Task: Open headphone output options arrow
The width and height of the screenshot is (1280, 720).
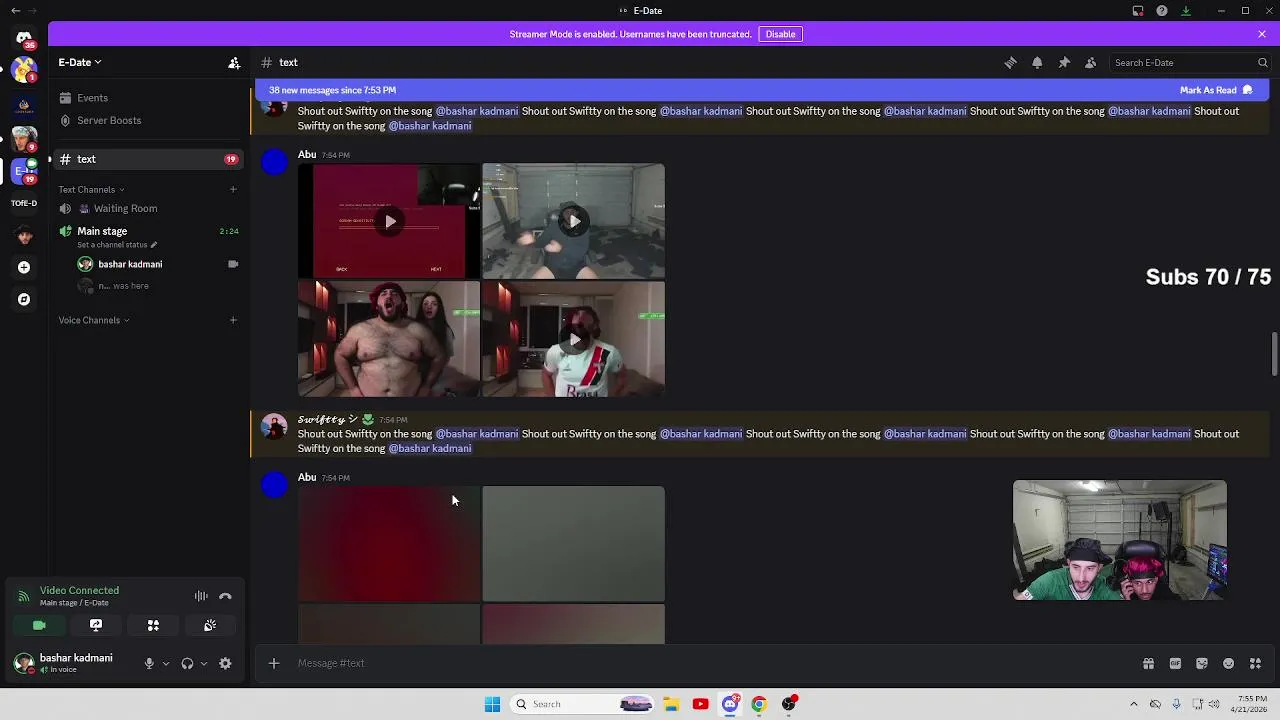Action: coord(204,663)
